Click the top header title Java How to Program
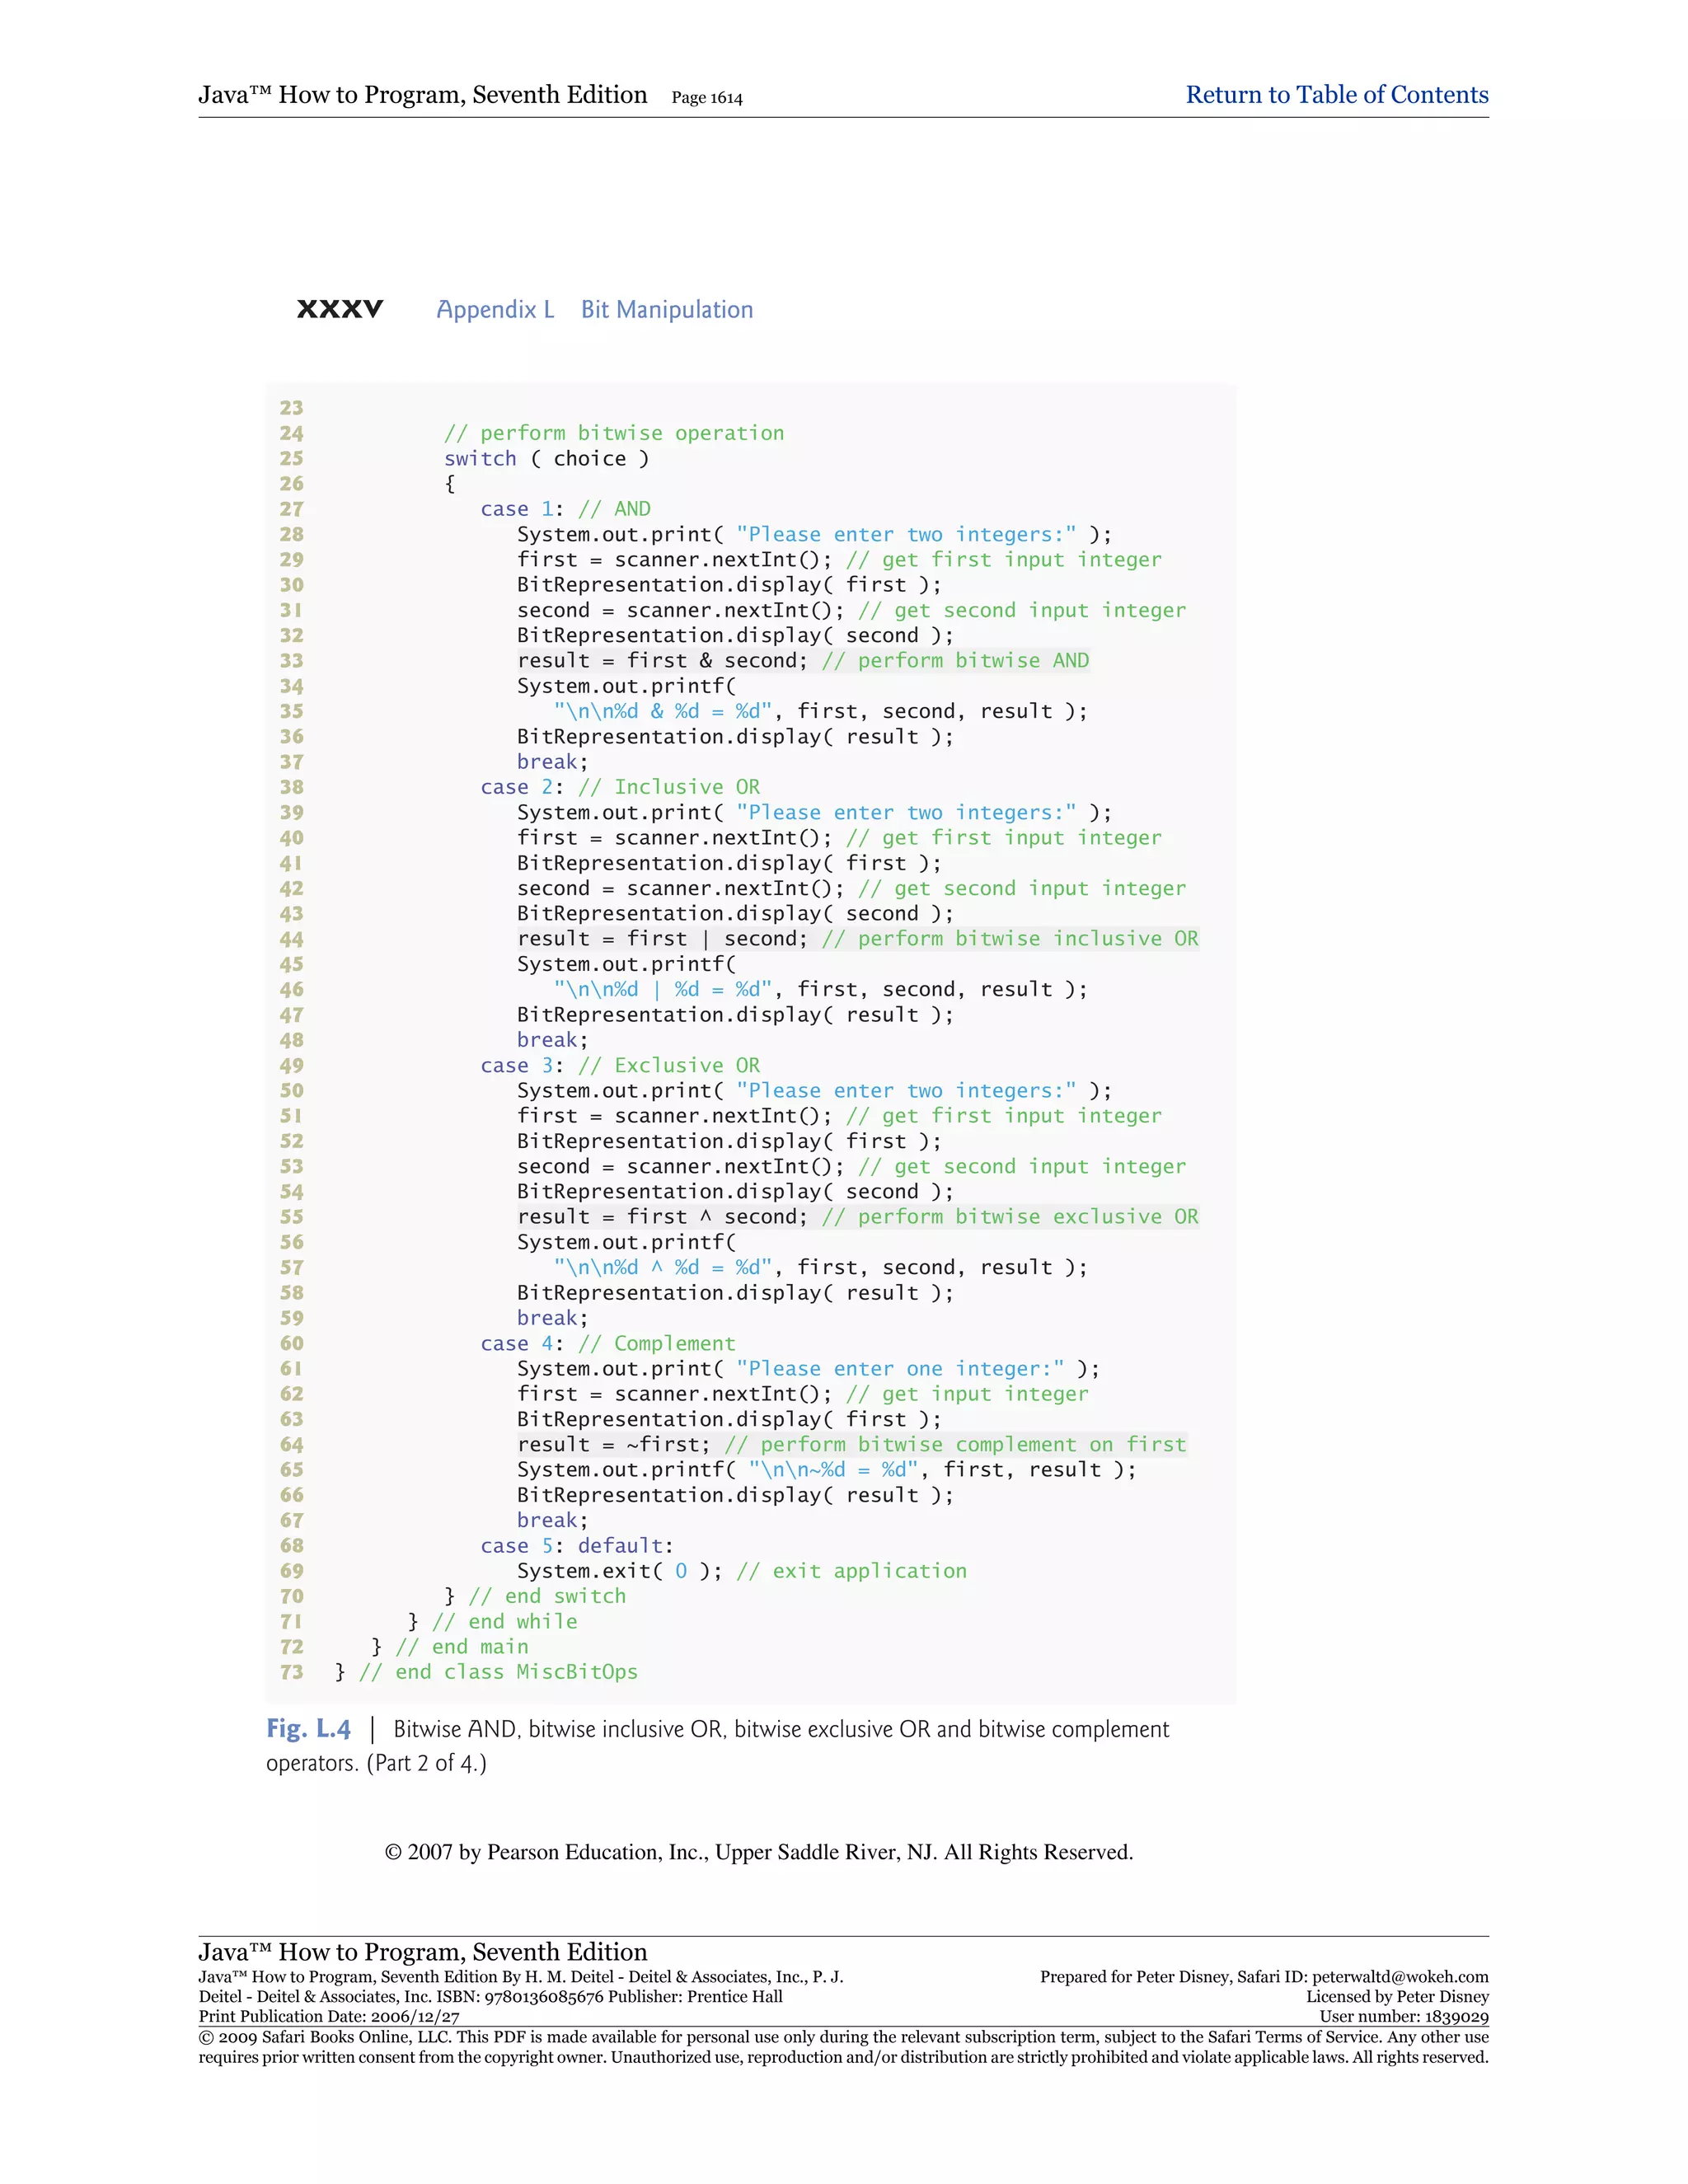This screenshot has height=2184, width=1688. (x=422, y=95)
